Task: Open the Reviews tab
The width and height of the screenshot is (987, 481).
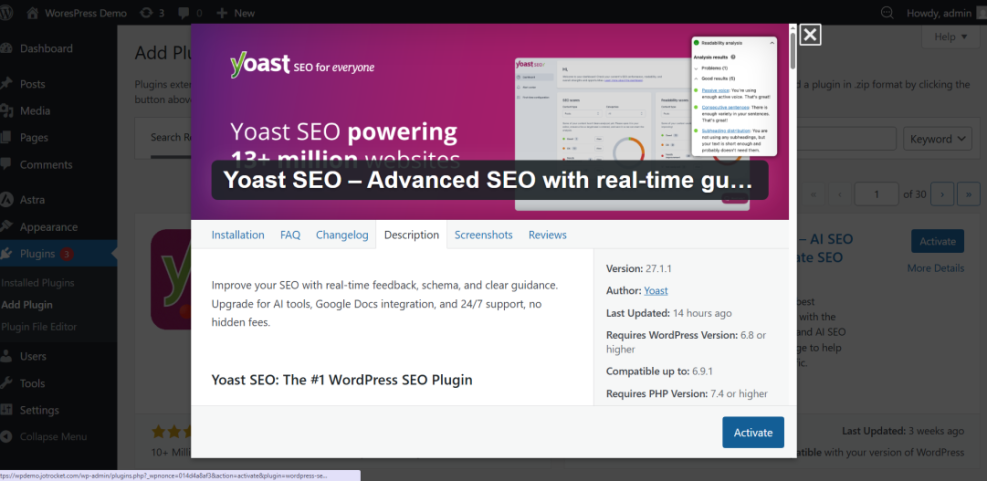Action: [x=548, y=235]
